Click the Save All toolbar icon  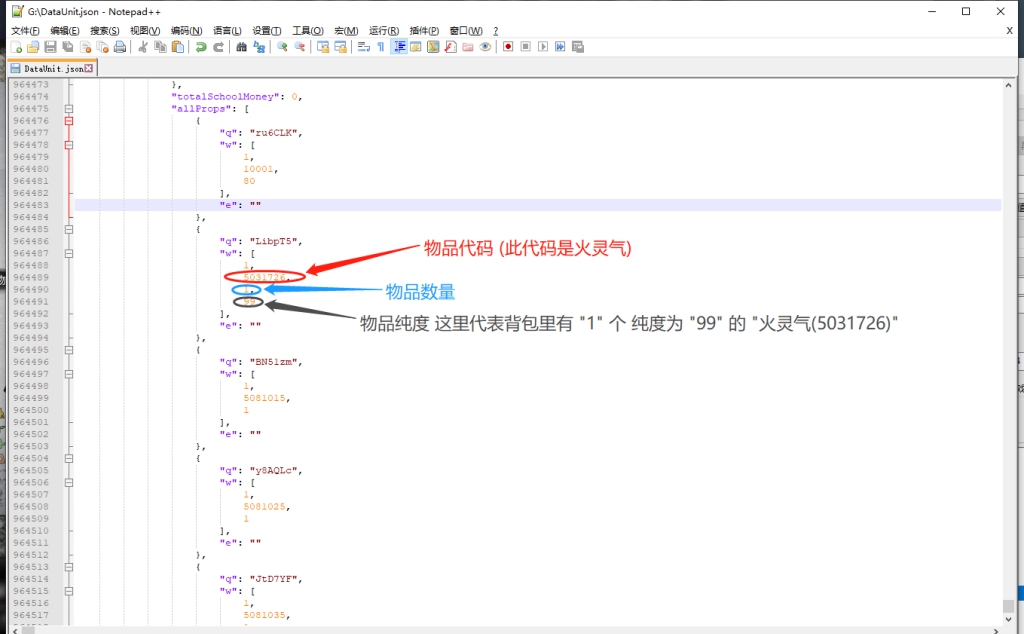click(x=68, y=47)
